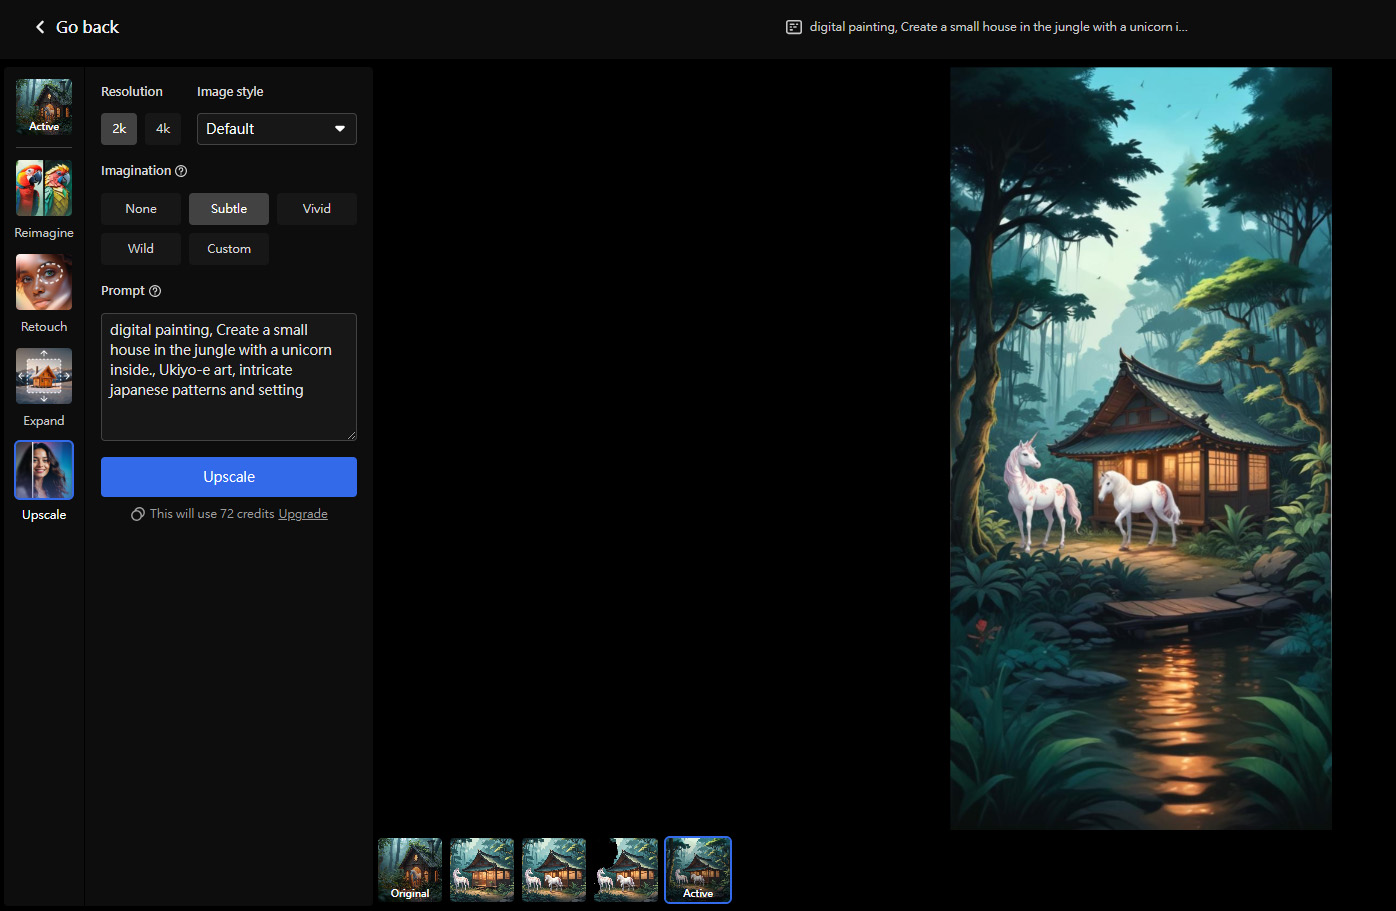
Task: Open the Expand tool icon
Action: pyautogui.click(x=44, y=377)
